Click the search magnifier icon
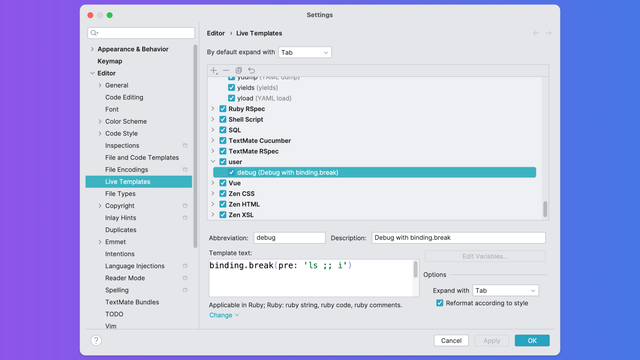Image resolution: width=640 pixels, height=360 pixels. [94, 33]
